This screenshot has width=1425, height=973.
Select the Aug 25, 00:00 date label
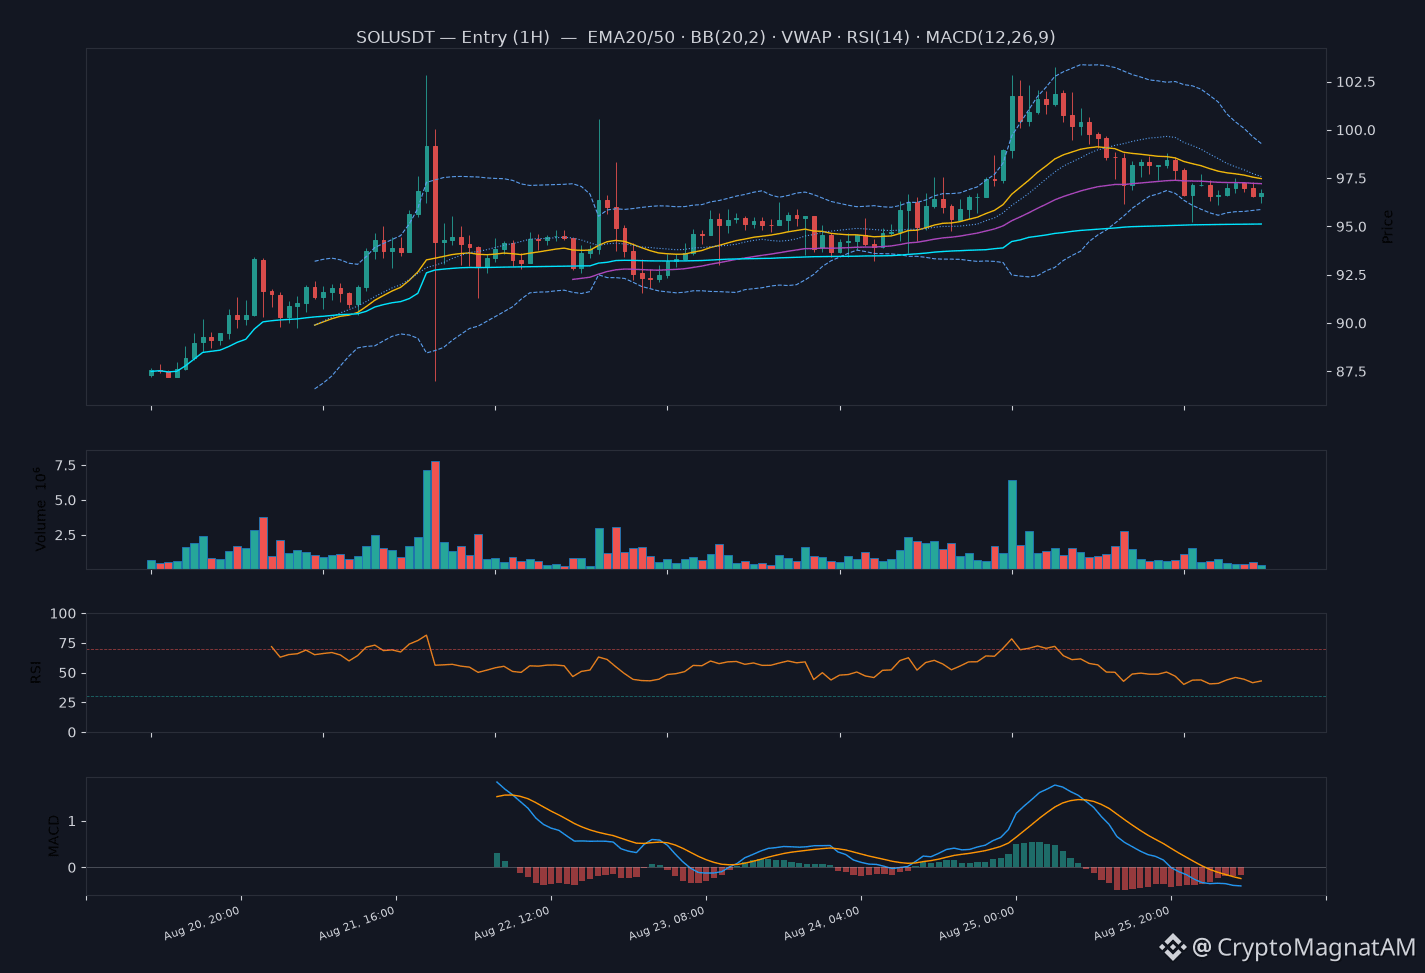977,923
